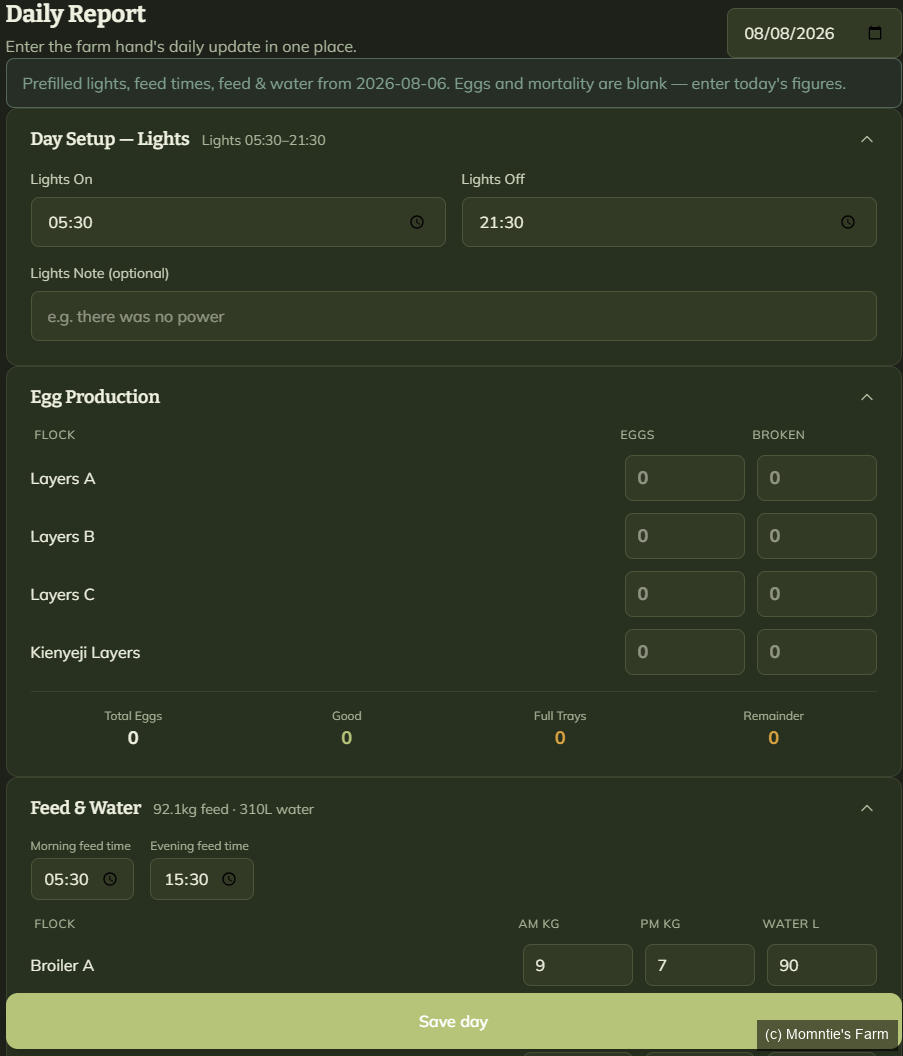The width and height of the screenshot is (903, 1056).
Task: Click the Good eggs total value
Action: [347, 738]
